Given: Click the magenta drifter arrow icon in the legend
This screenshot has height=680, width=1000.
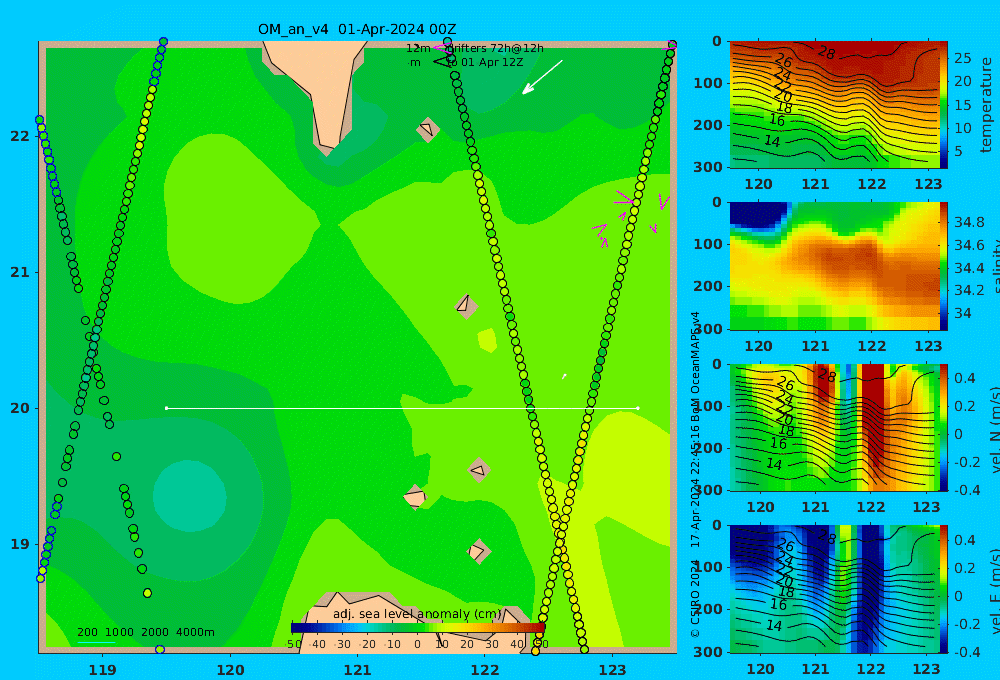Looking at the screenshot, I should pos(440,48).
